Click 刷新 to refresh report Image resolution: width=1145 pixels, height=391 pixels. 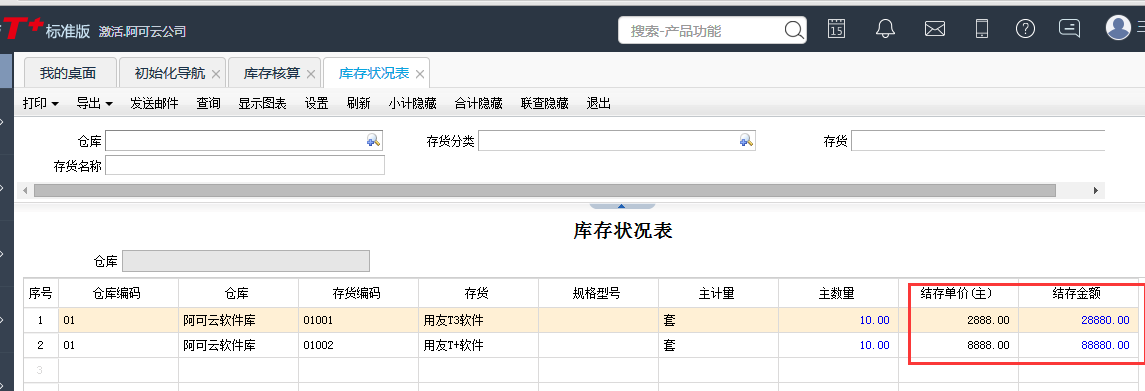359,103
